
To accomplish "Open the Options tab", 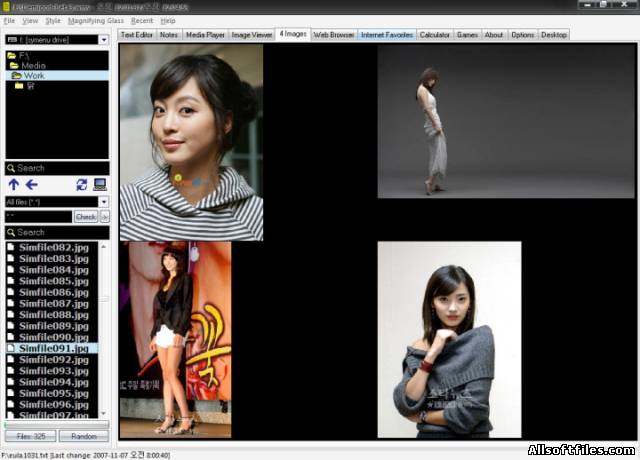I will pyautogui.click(x=523, y=35).
